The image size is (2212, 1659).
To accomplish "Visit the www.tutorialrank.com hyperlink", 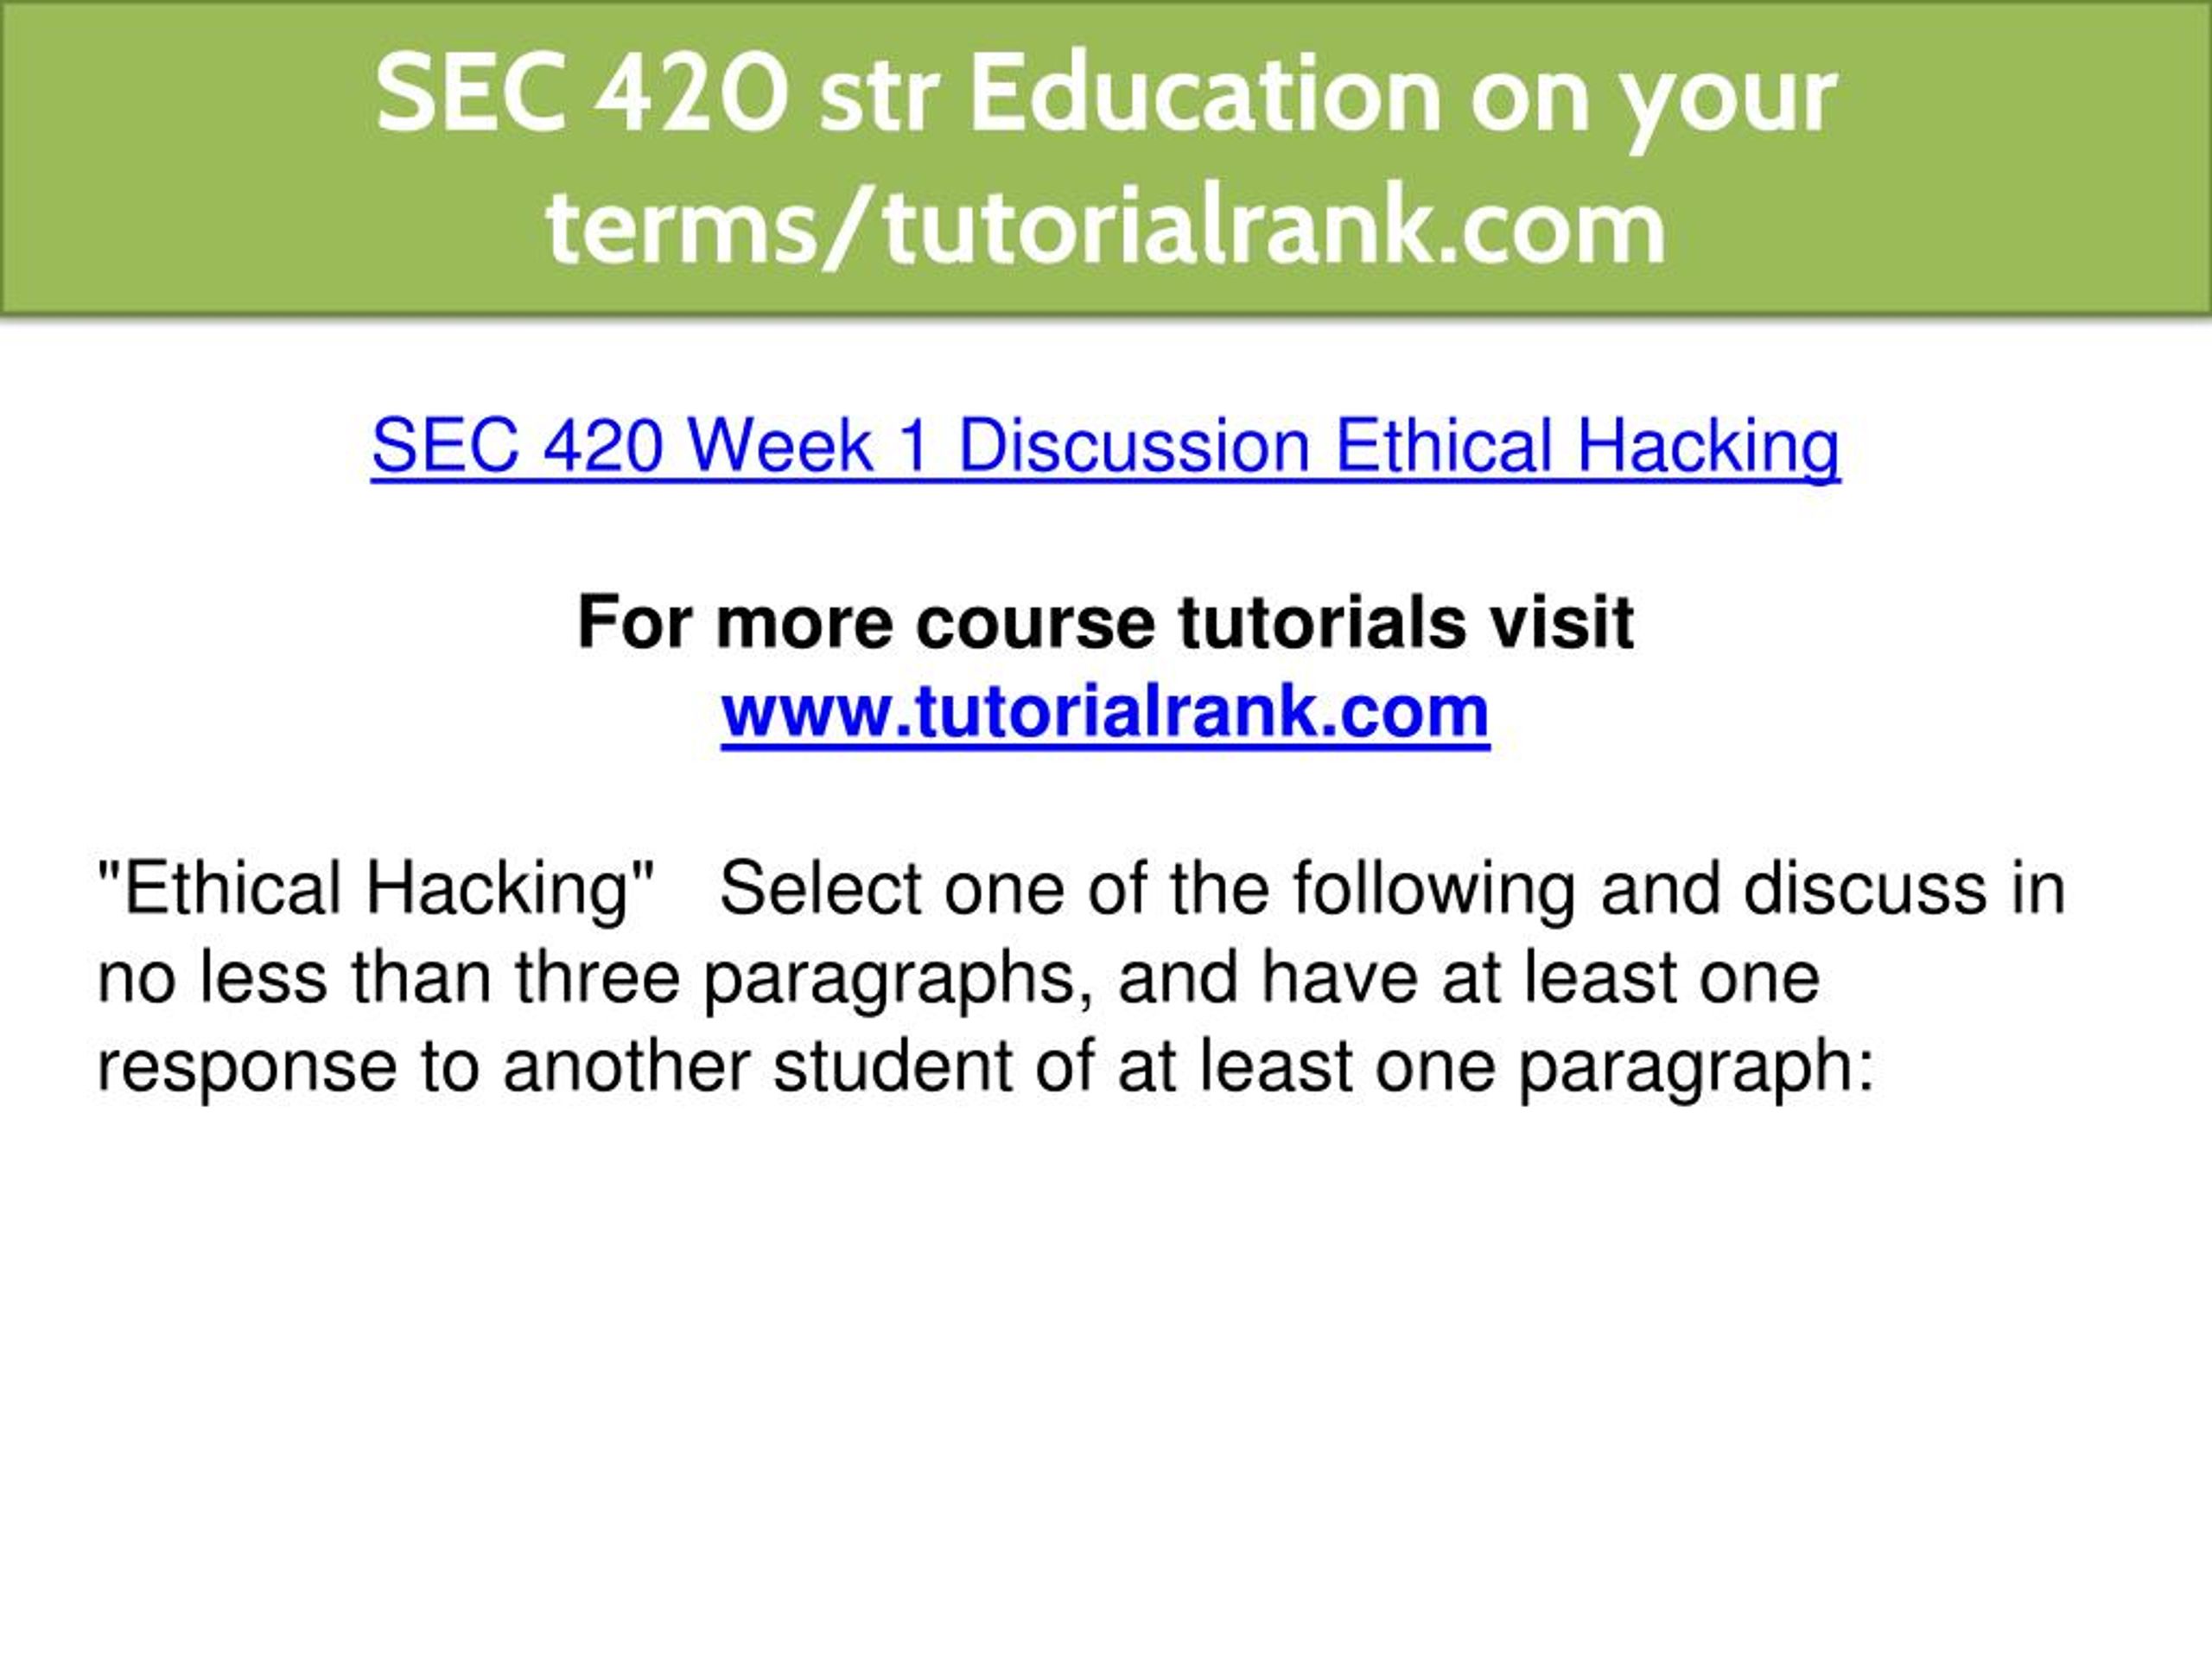I will [x=1105, y=712].
